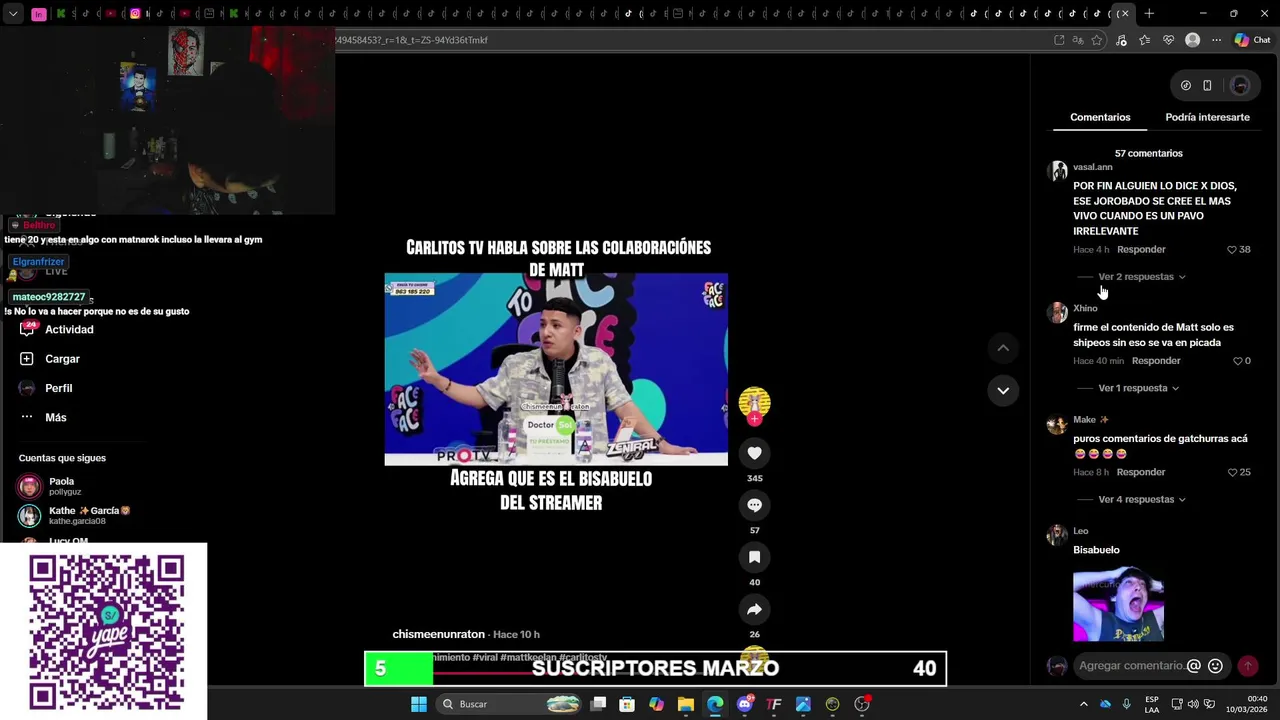Share the video with the arrow icon
Screen dimensions: 1280x720
click(x=754, y=609)
